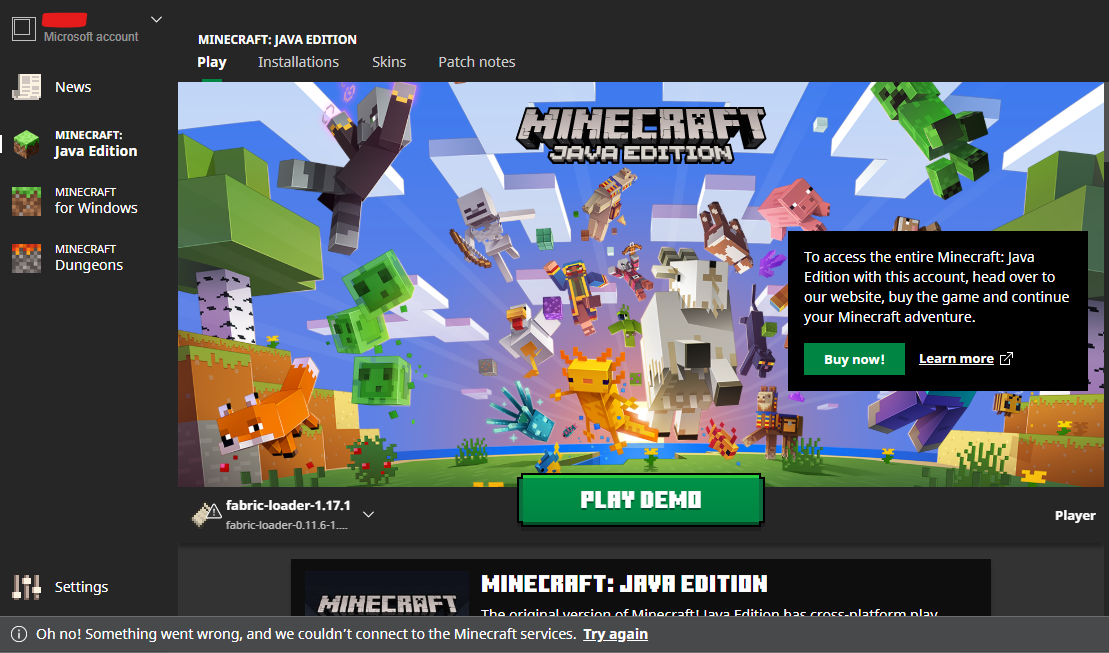The image size is (1109, 653).
Task: Click the Minecraft for Windows dirt block icon
Action: pos(26,201)
